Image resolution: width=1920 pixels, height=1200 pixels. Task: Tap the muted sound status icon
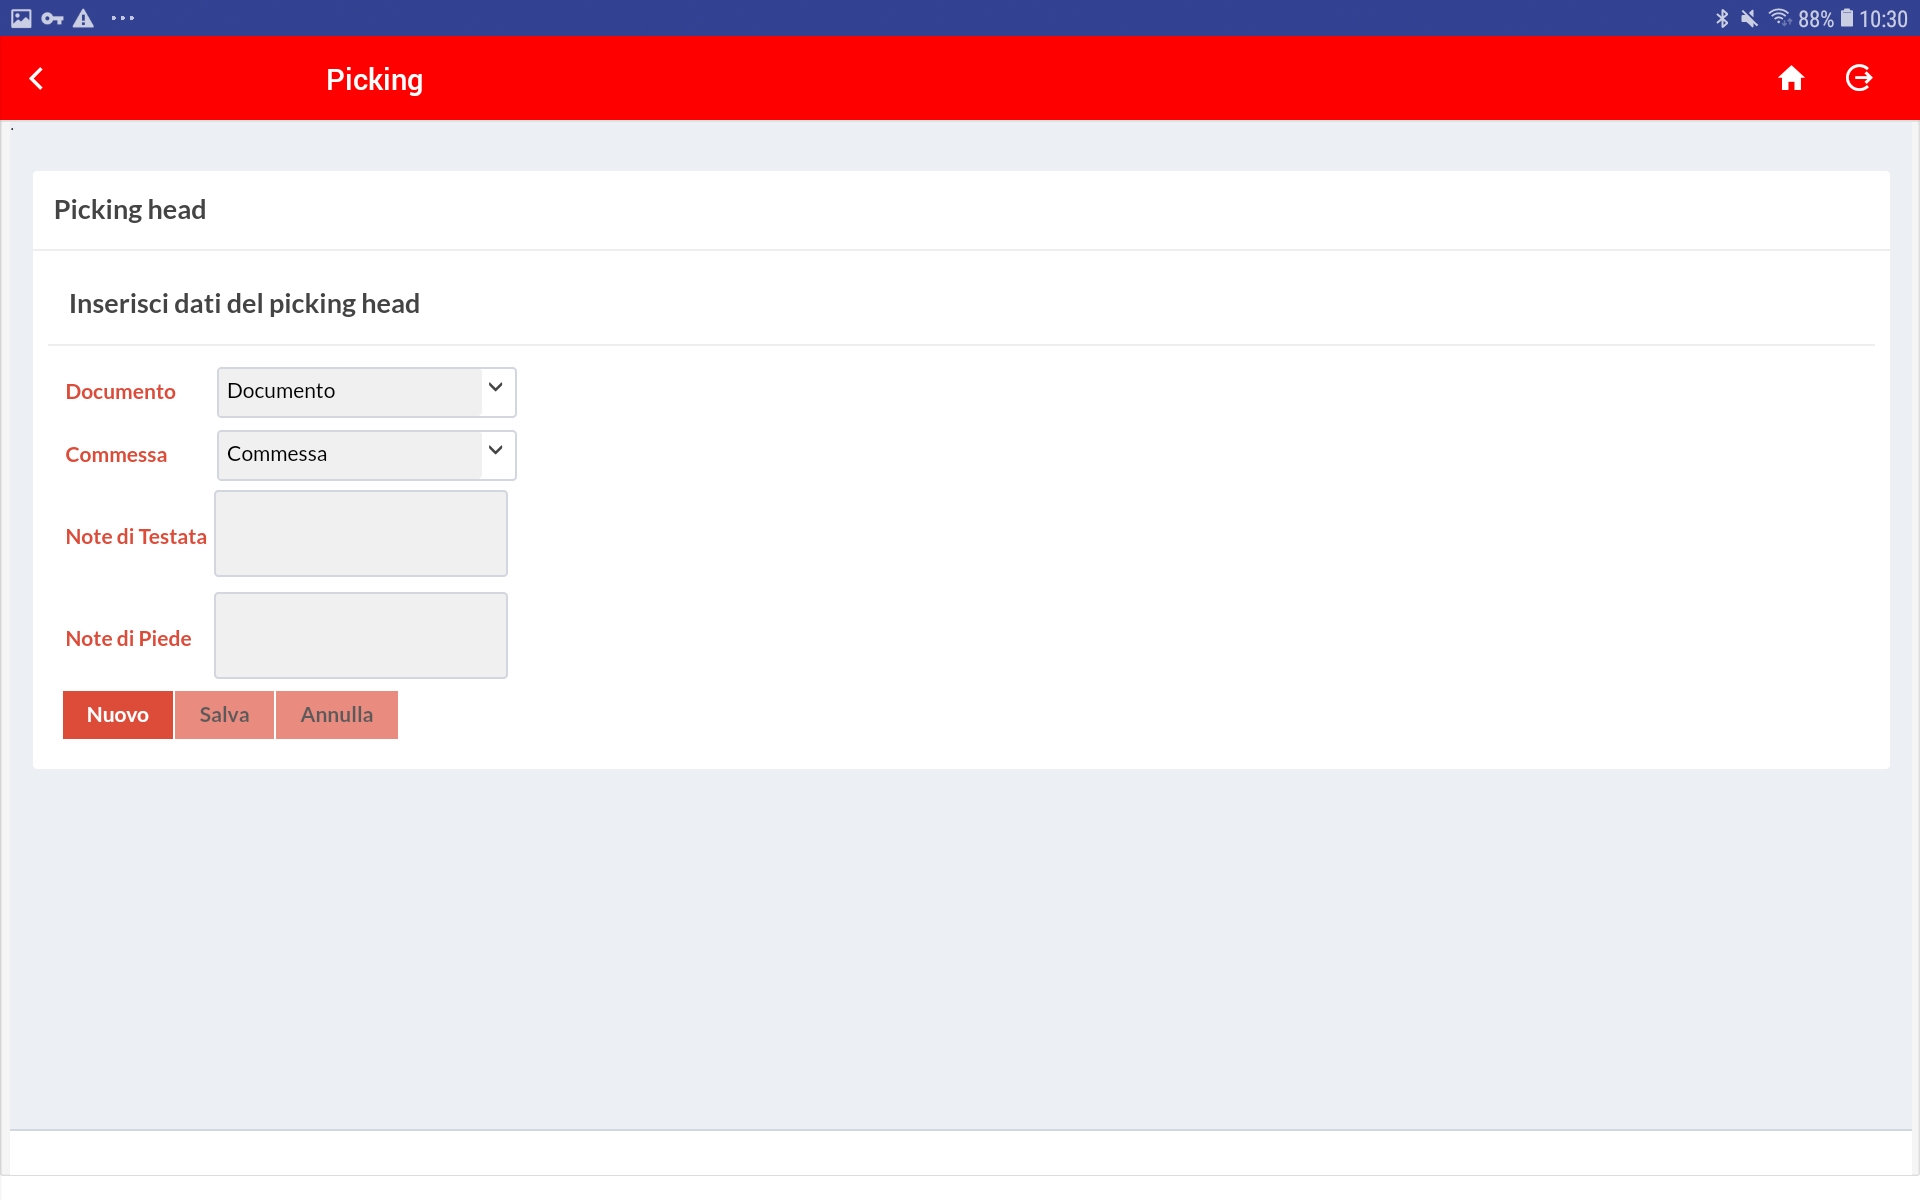click(1749, 18)
